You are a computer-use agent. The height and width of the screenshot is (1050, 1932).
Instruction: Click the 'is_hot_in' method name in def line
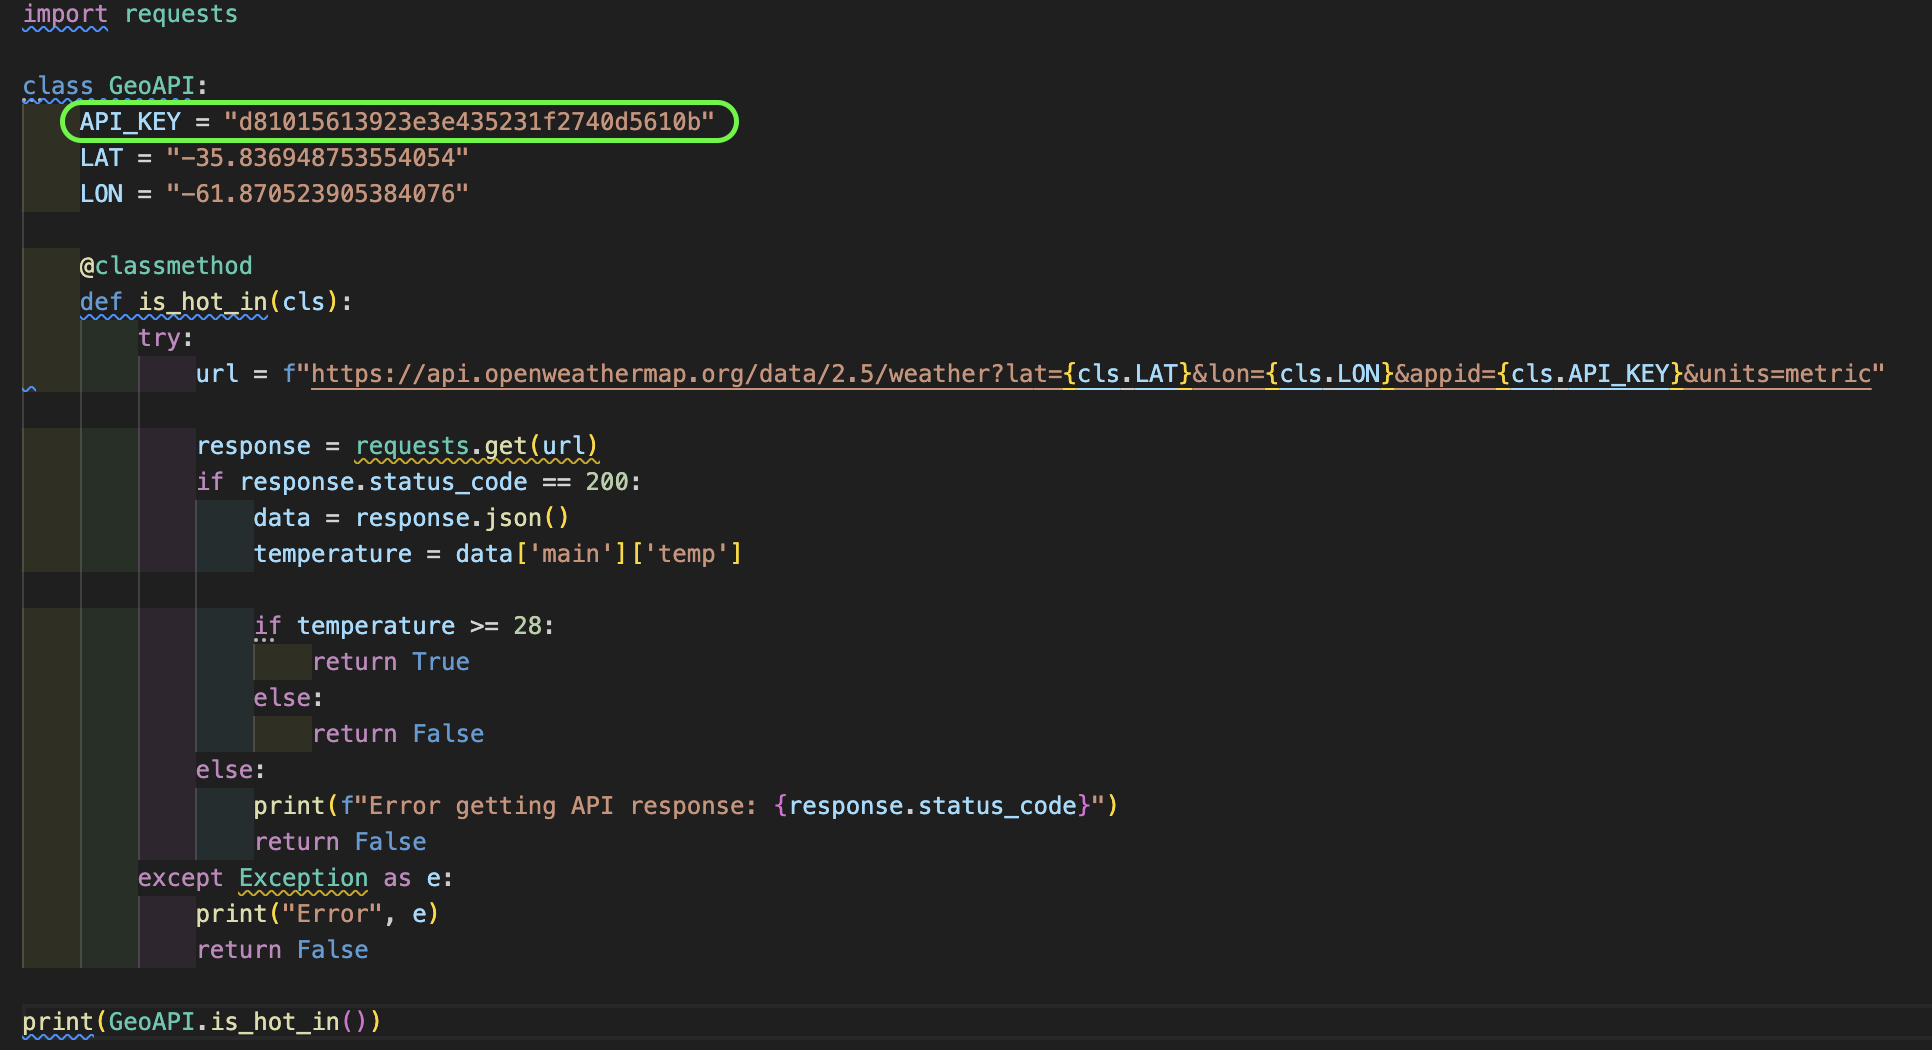coord(203,302)
